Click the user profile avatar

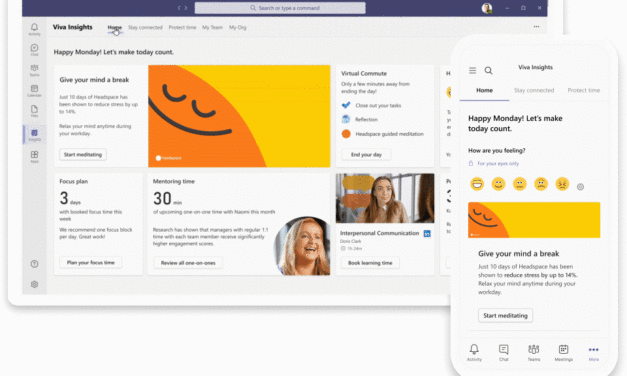pyautogui.click(x=487, y=8)
